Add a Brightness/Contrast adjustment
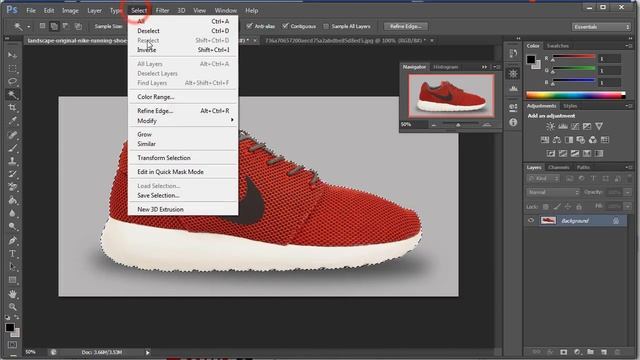 (550, 126)
